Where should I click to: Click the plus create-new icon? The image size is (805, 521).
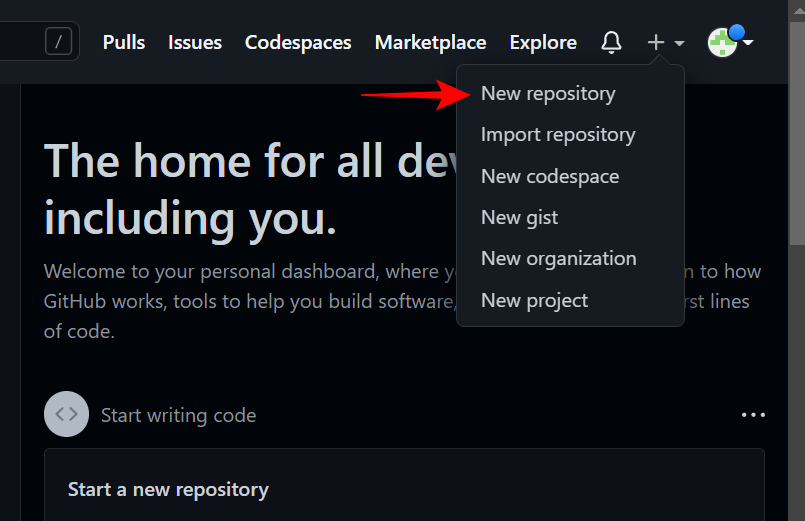(656, 42)
